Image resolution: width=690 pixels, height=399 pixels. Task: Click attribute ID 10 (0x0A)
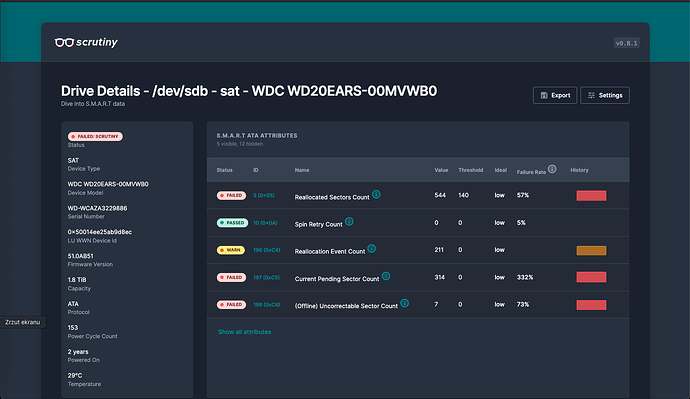pyautogui.click(x=265, y=223)
